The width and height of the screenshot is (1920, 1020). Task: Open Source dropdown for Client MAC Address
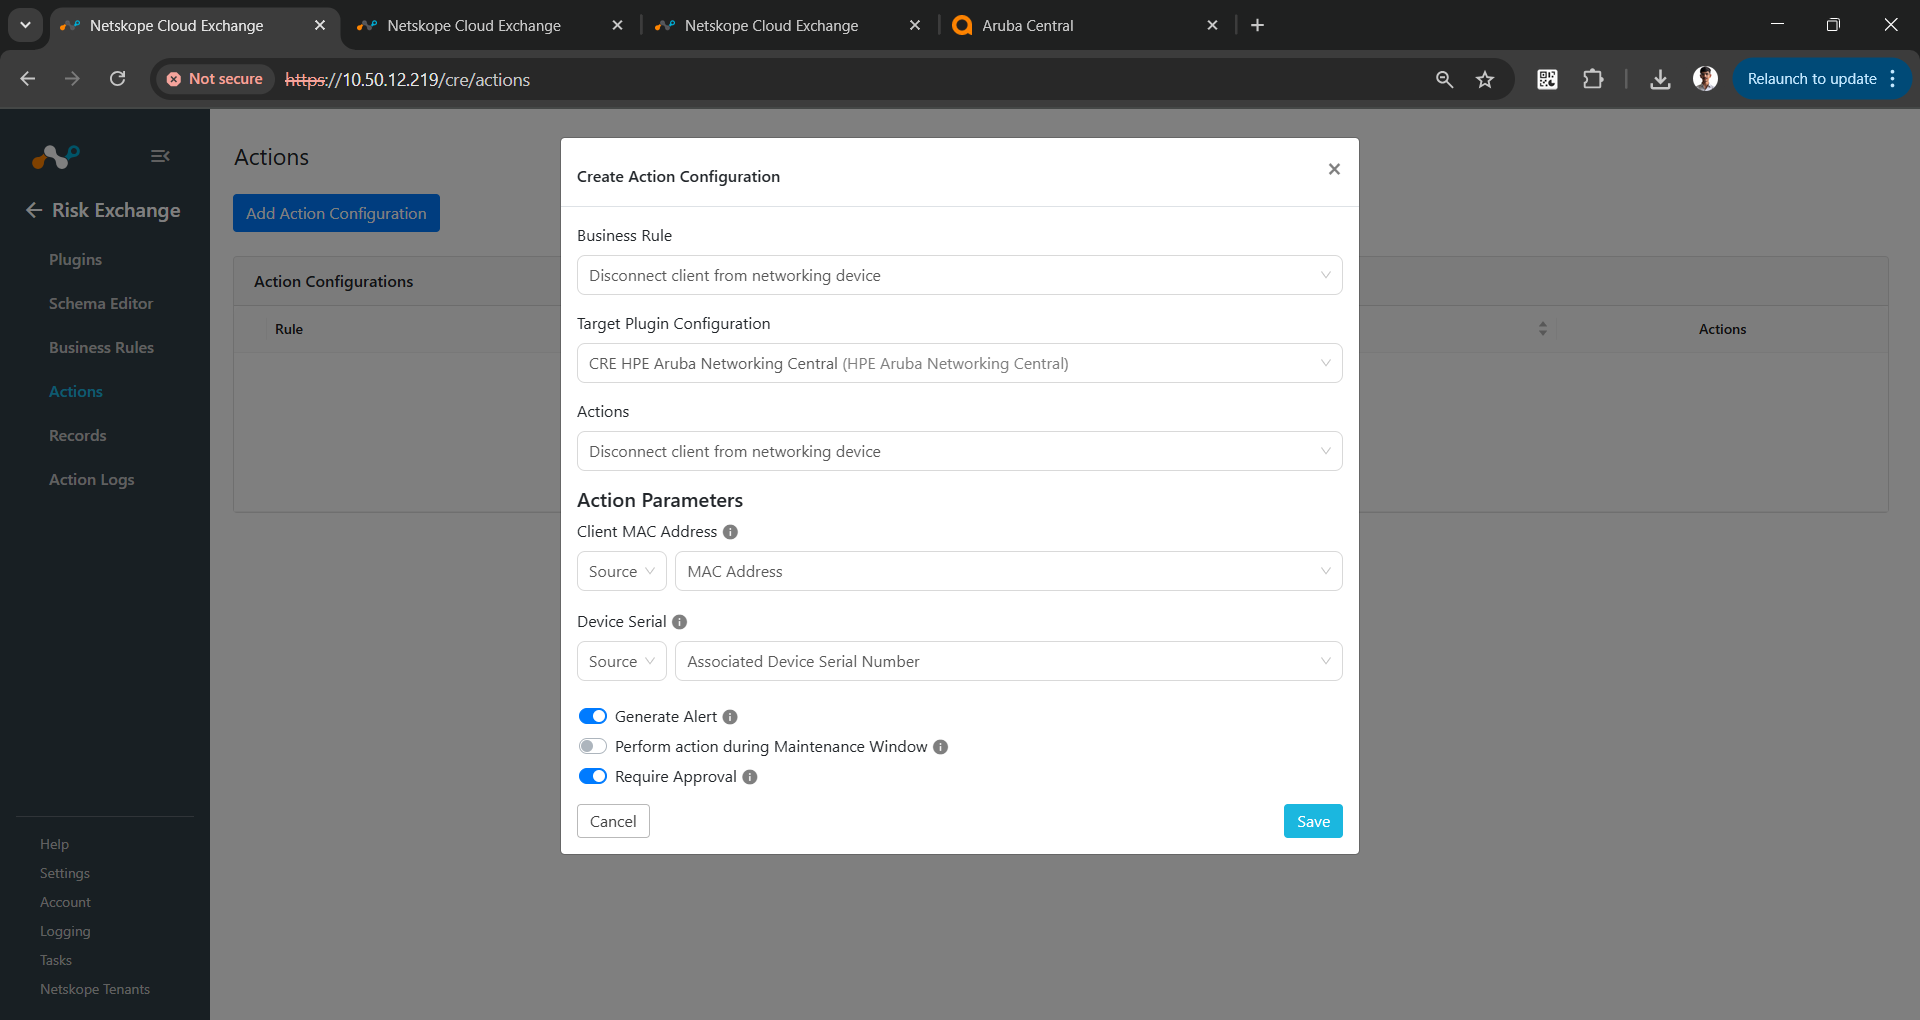621,571
